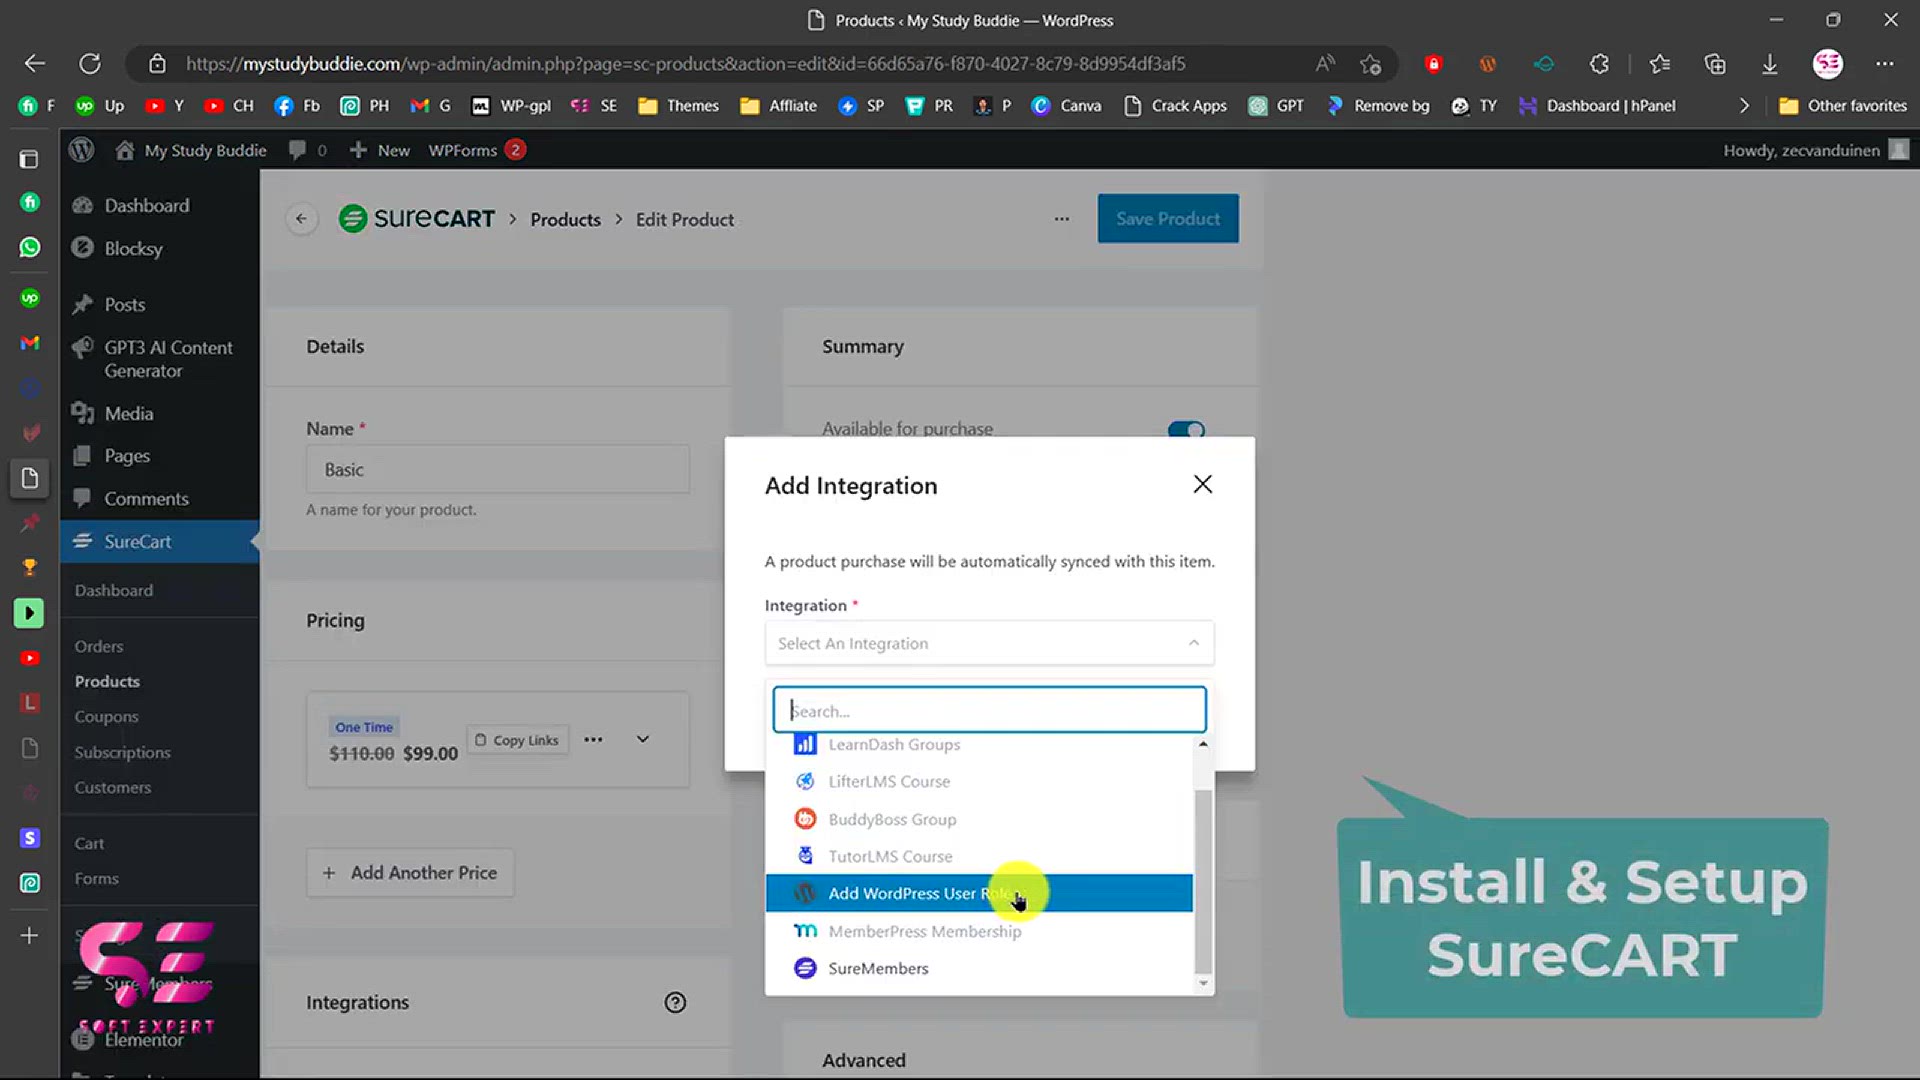The image size is (1920, 1080).
Task: Open the browser extensions puzzle icon
Action: (x=1599, y=64)
